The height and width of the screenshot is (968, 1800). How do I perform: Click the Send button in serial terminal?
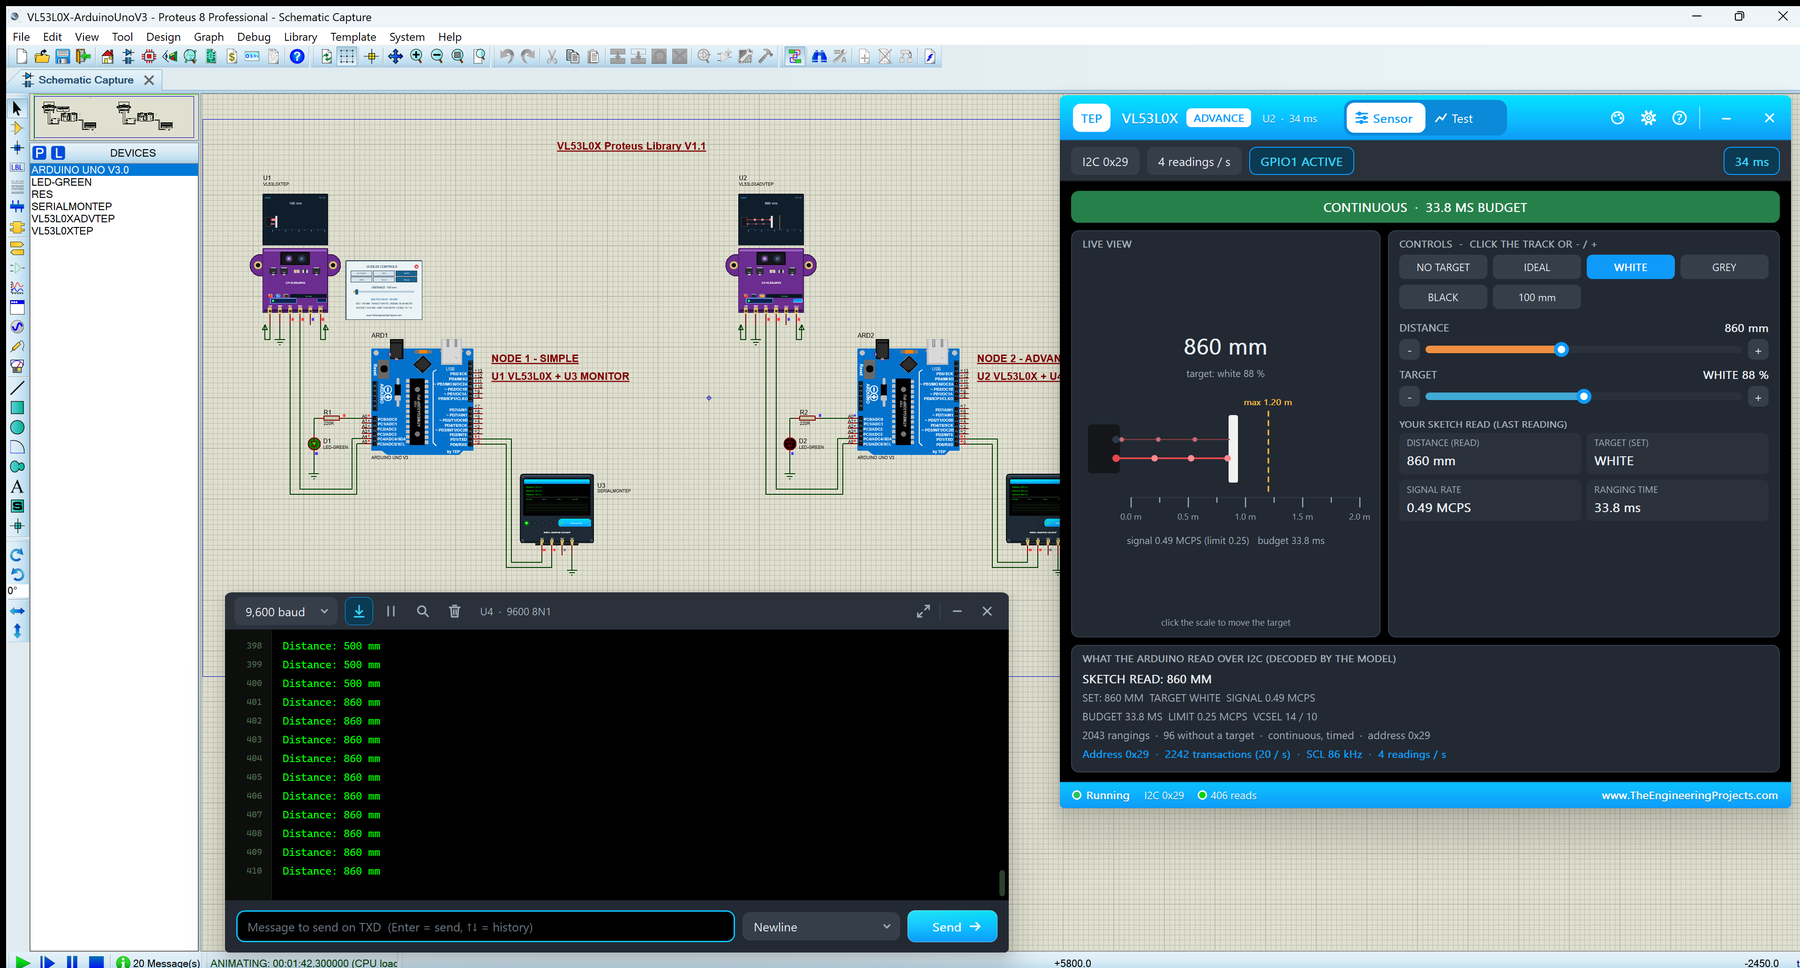click(x=952, y=927)
